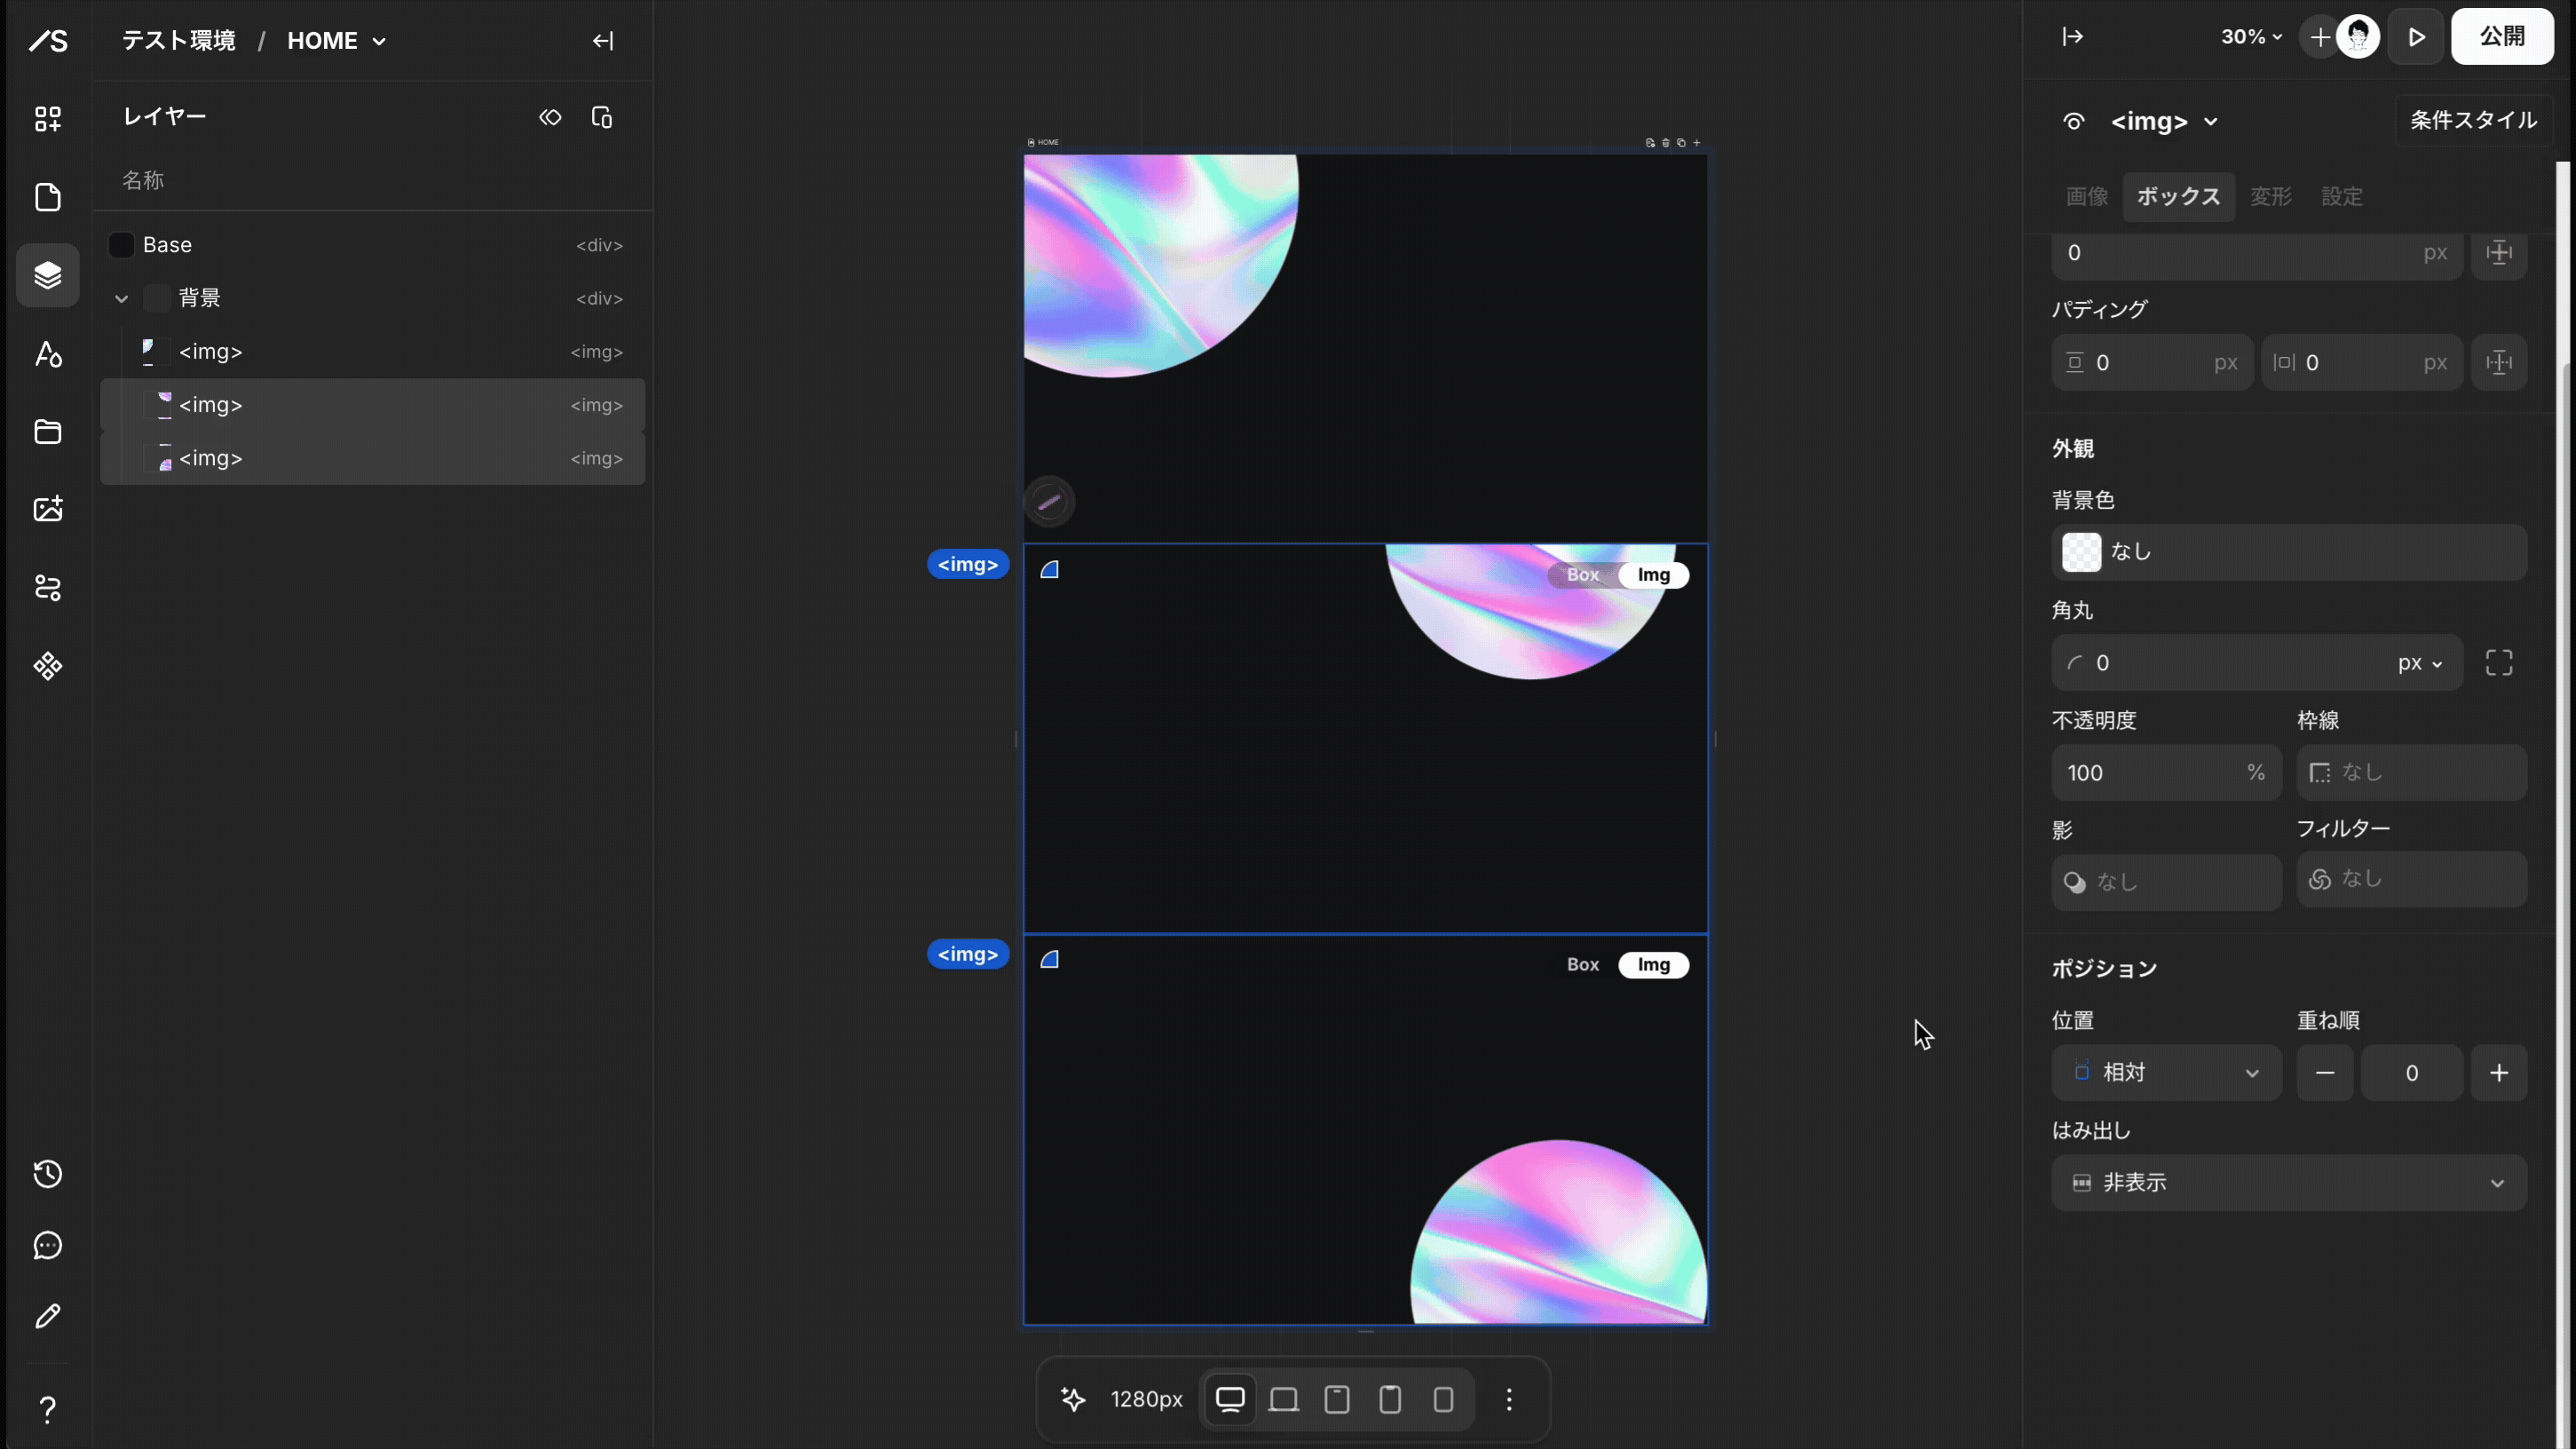Open the version history icon

pyautogui.click(x=47, y=1173)
